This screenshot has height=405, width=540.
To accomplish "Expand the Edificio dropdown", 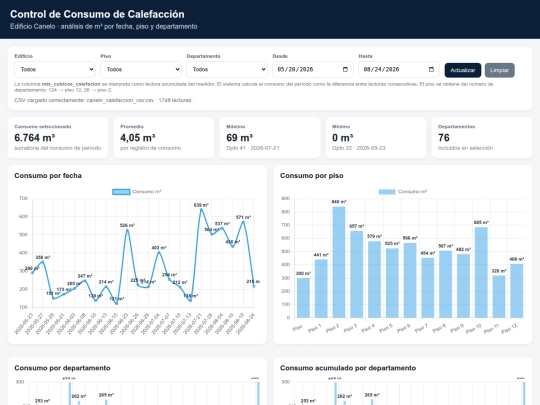I will click(55, 70).
